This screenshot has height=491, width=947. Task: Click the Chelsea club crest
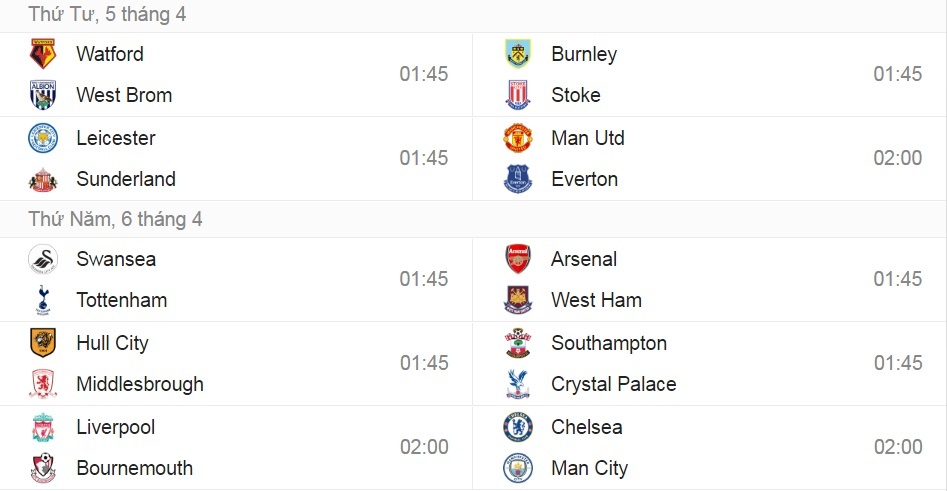click(x=518, y=427)
